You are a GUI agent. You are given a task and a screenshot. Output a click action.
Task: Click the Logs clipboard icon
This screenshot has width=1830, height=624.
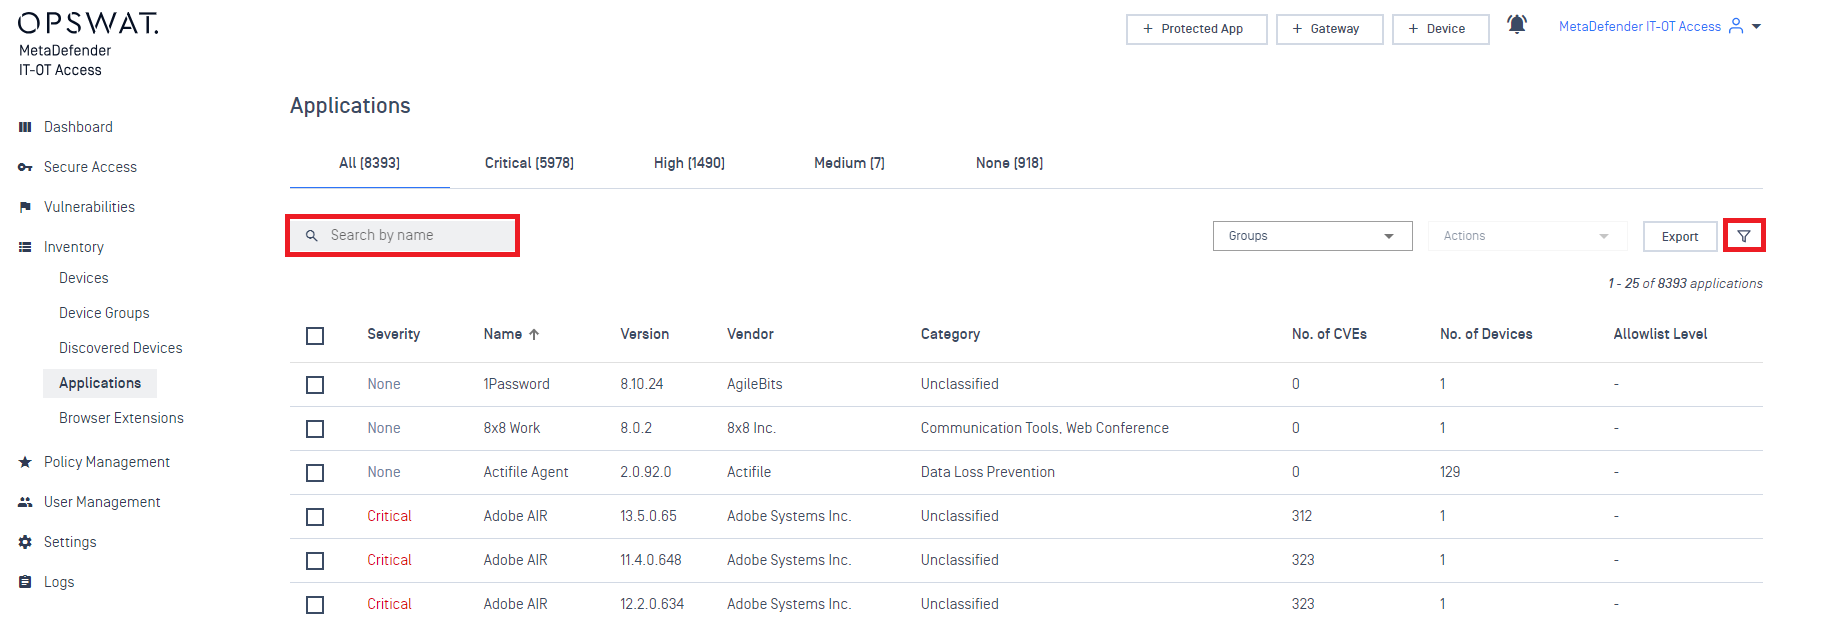pyautogui.click(x=25, y=582)
